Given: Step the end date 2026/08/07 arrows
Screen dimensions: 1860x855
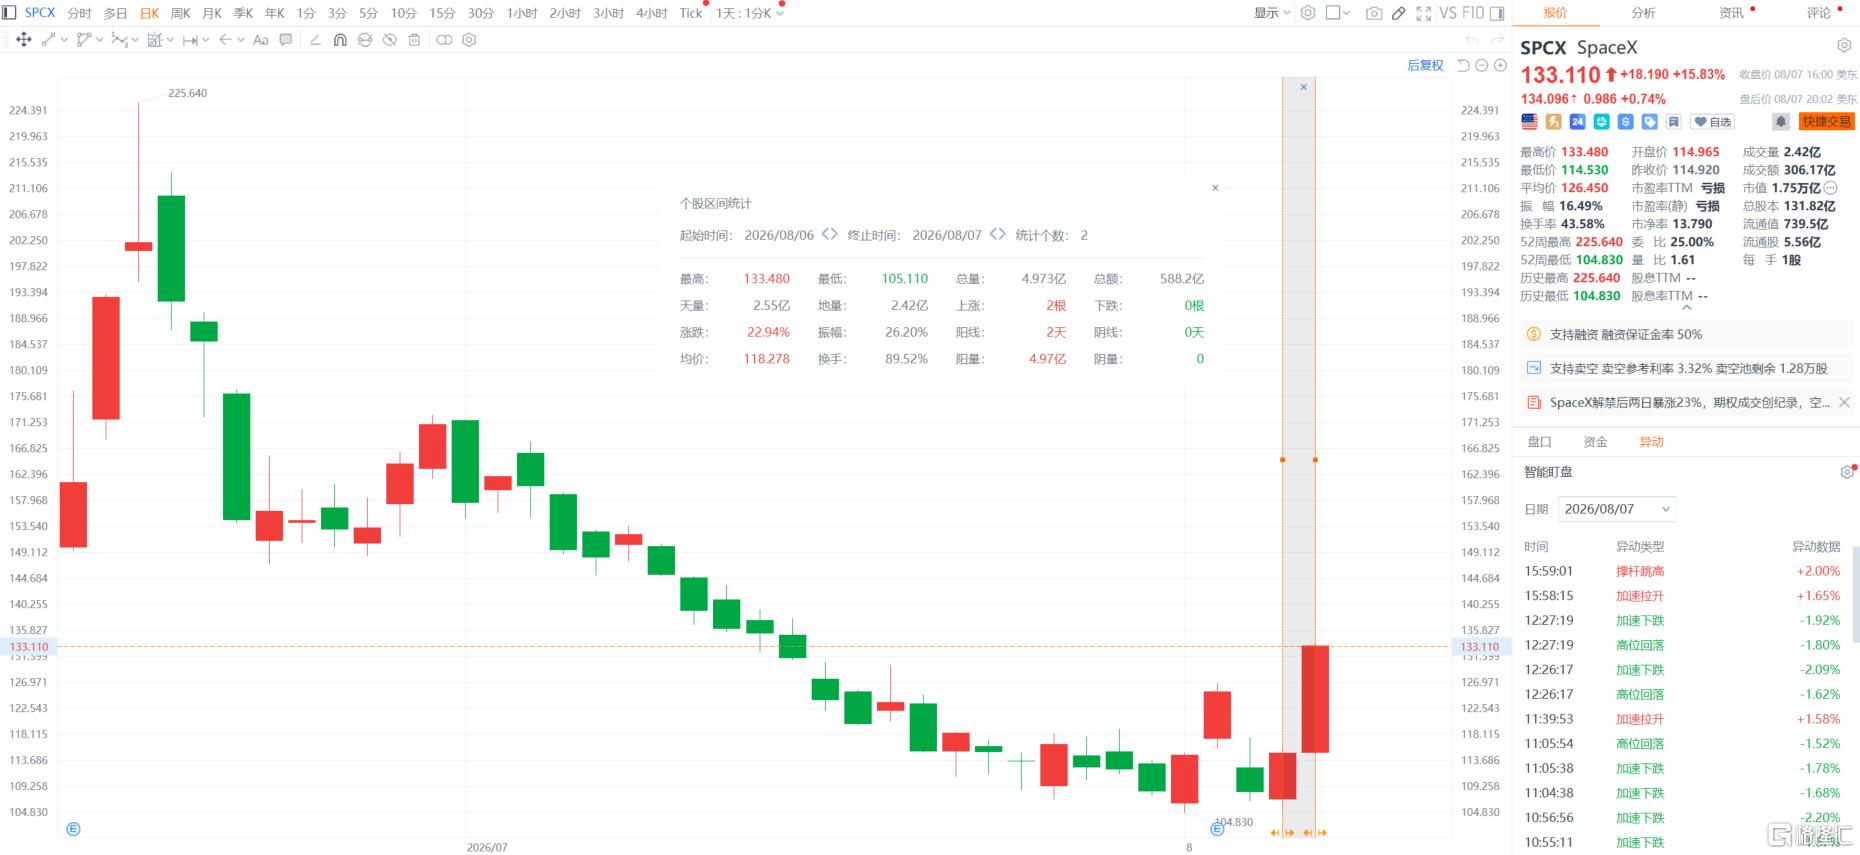Looking at the screenshot, I should (x=997, y=235).
